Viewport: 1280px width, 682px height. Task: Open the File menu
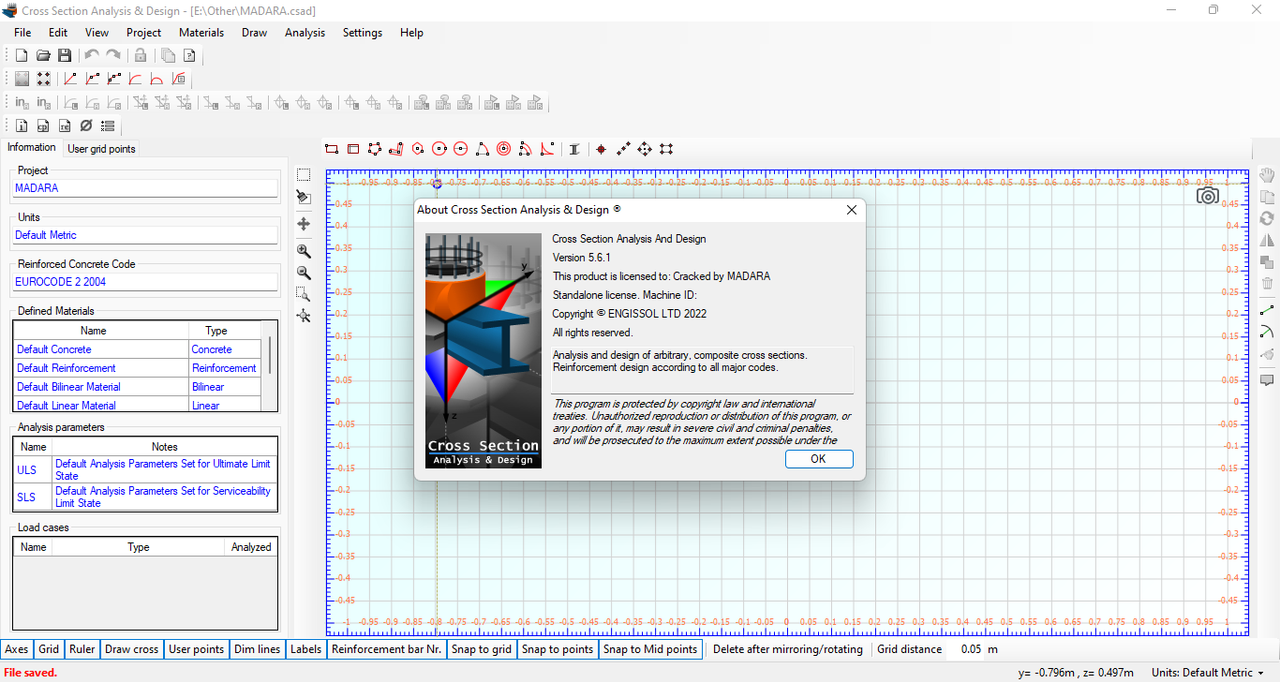(x=22, y=32)
